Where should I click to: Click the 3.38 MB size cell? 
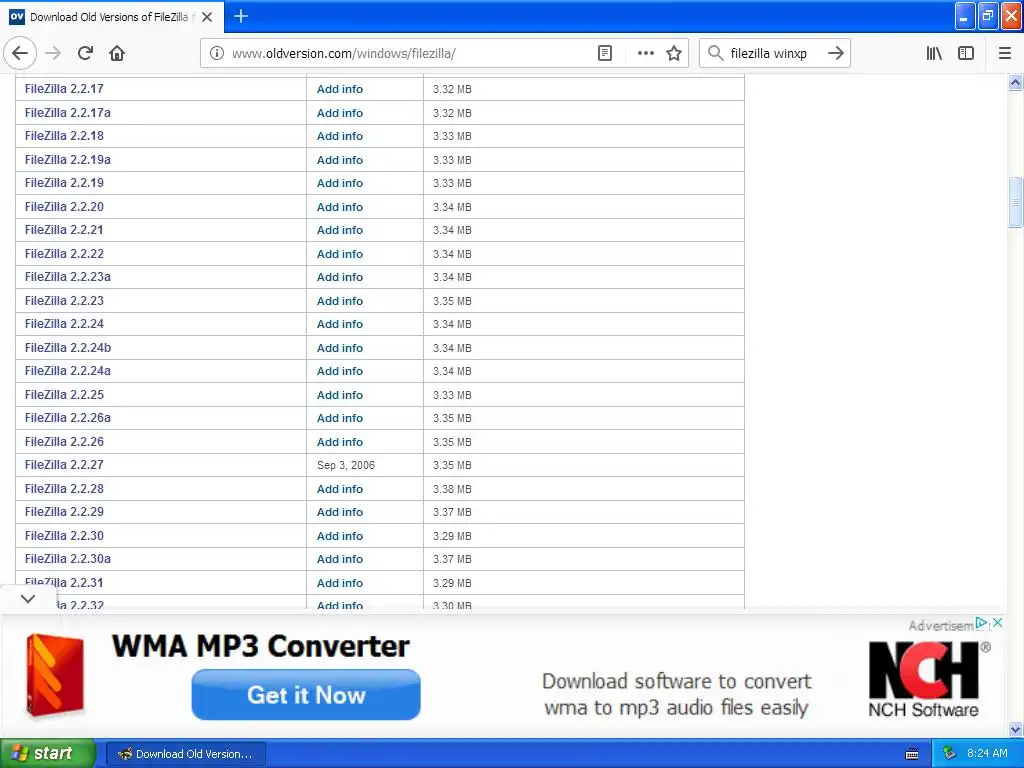[x=452, y=488]
